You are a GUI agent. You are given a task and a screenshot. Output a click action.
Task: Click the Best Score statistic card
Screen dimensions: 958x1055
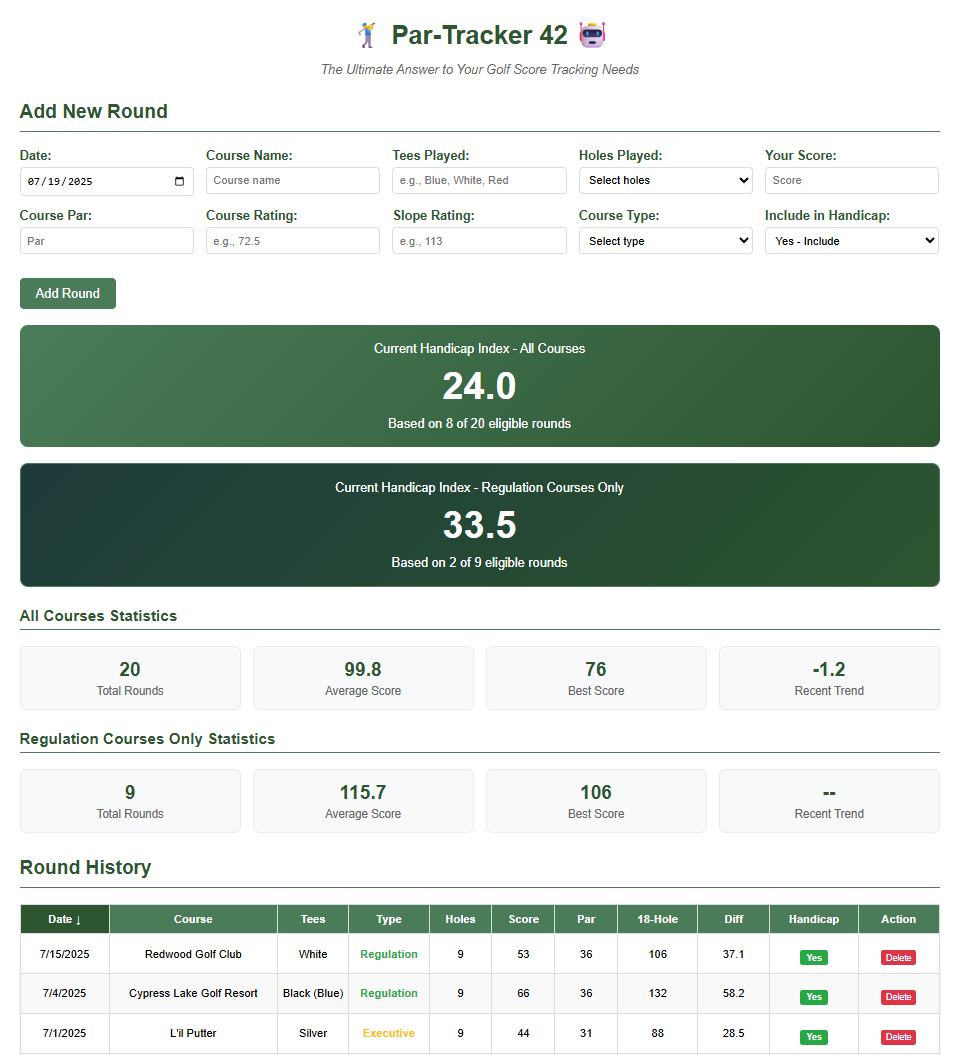(x=596, y=677)
